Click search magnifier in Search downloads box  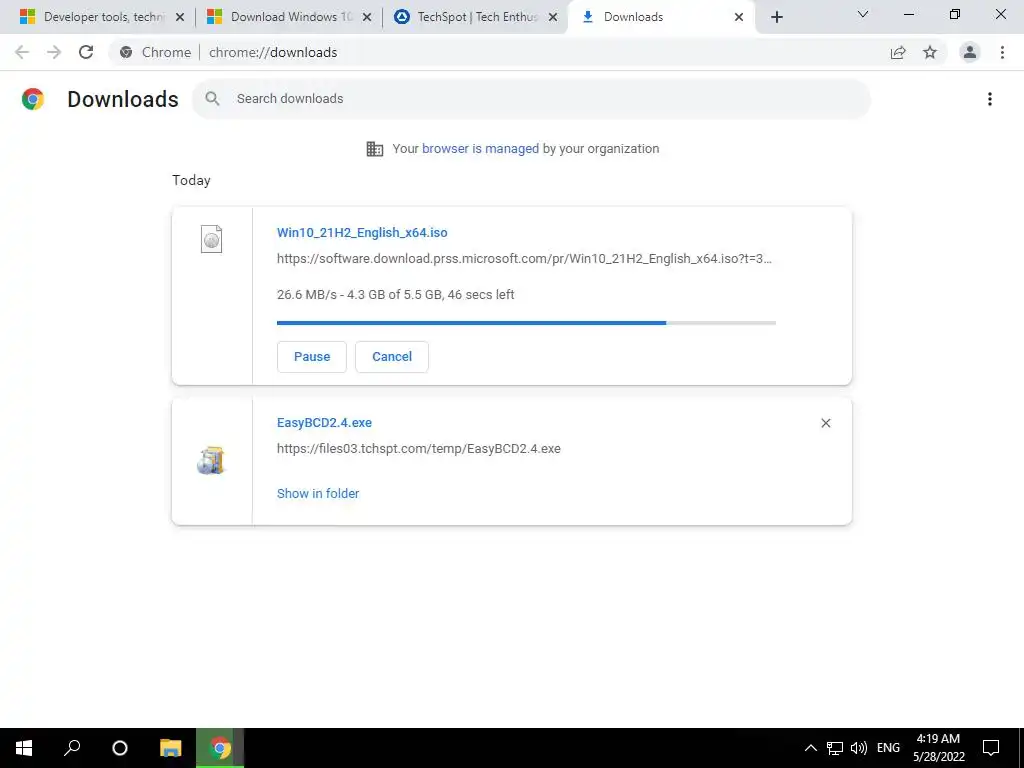212,99
